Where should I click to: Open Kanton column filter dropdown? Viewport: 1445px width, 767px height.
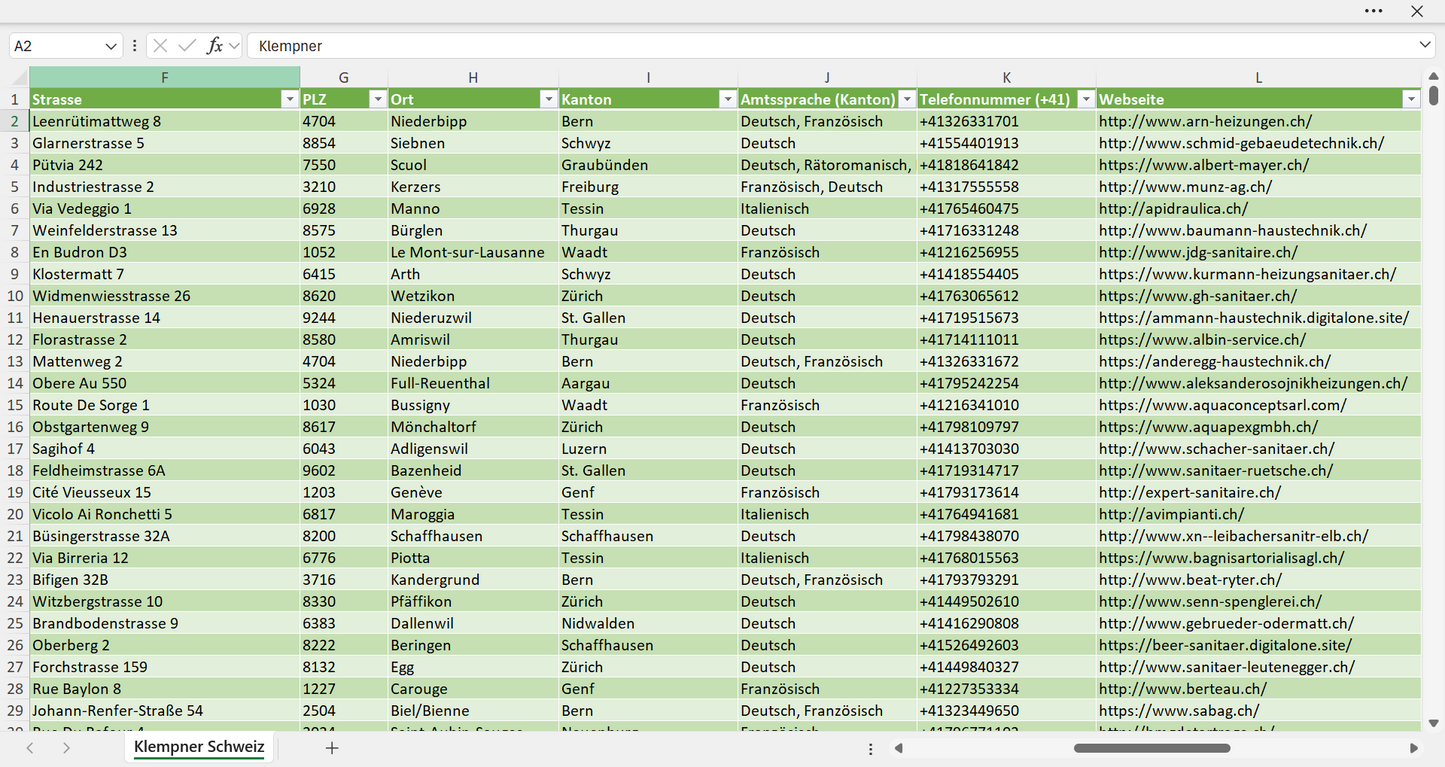(x=727, y=99)
